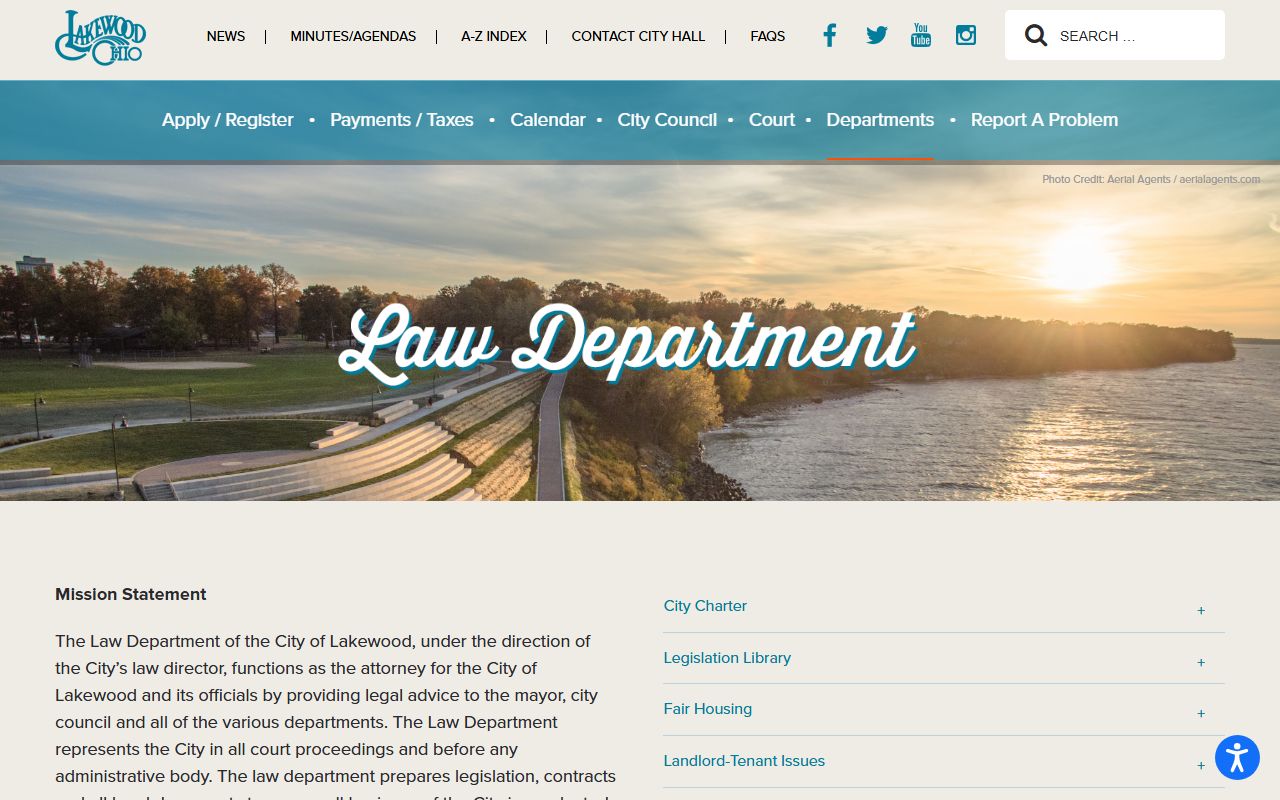This screenshot has width=1280, height=800.
Task: Click the Mission Statement heading
Action: click(131, 594)
